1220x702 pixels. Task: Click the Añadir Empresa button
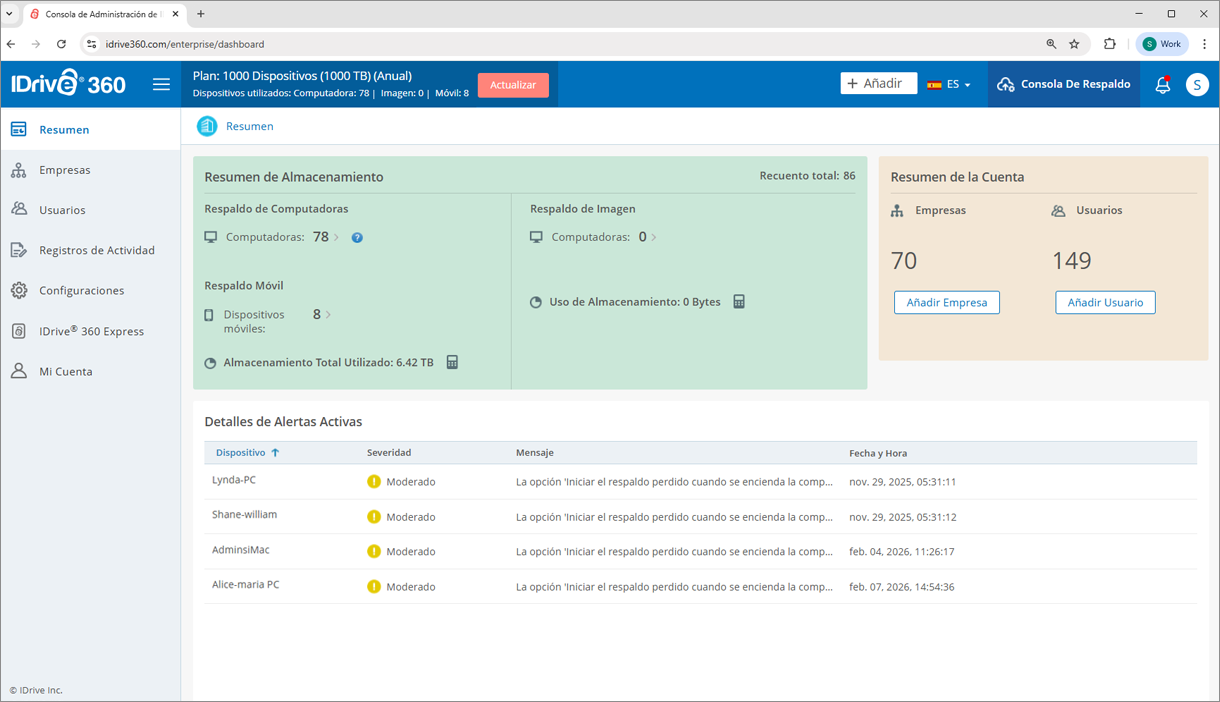click(946, 302)
